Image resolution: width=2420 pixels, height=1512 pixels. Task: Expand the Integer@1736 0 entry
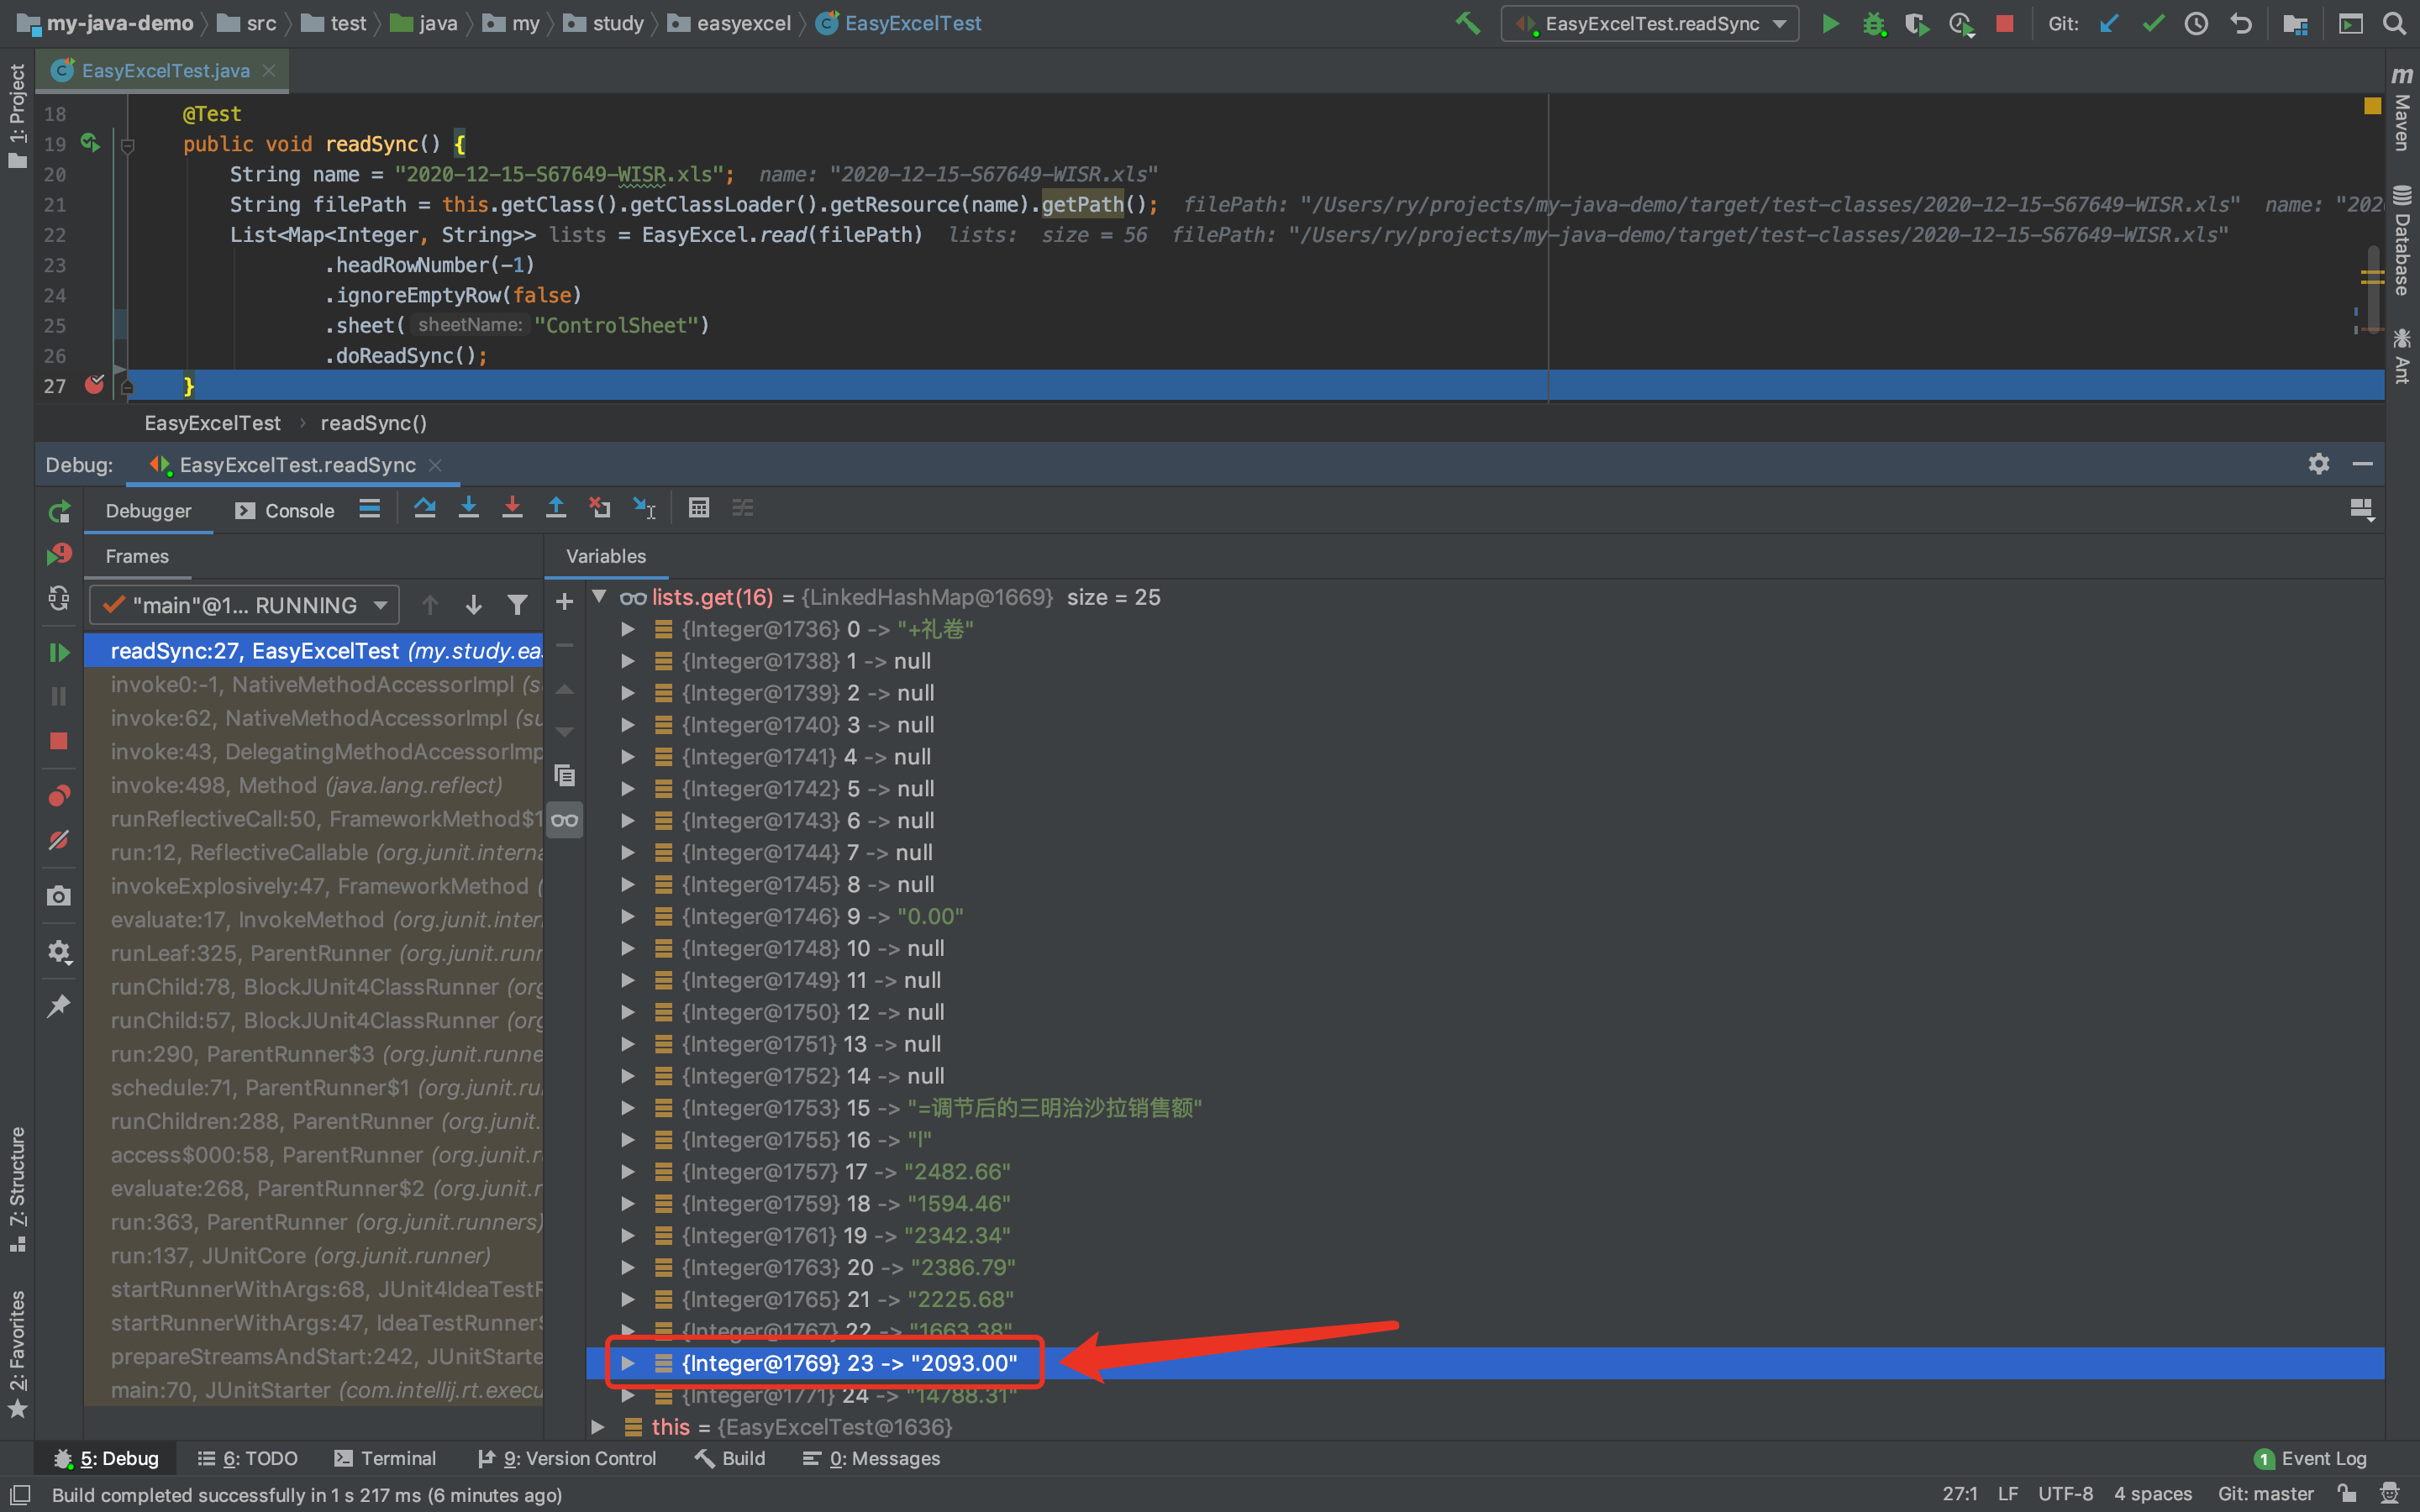click(x=628, y=629)
